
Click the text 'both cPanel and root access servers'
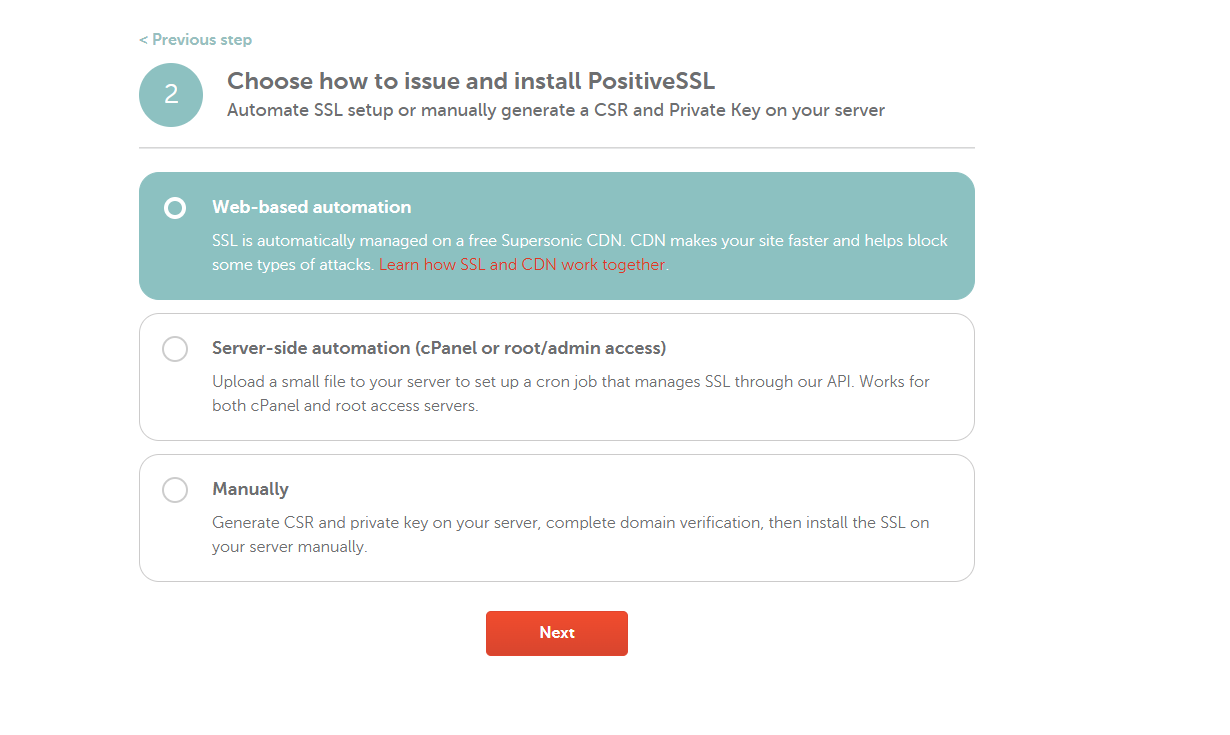pos(345,407)
